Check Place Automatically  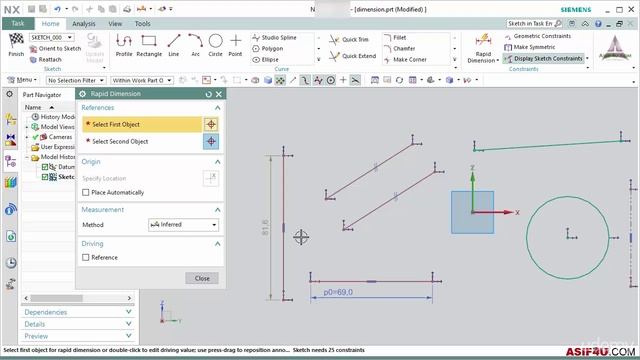86,192
